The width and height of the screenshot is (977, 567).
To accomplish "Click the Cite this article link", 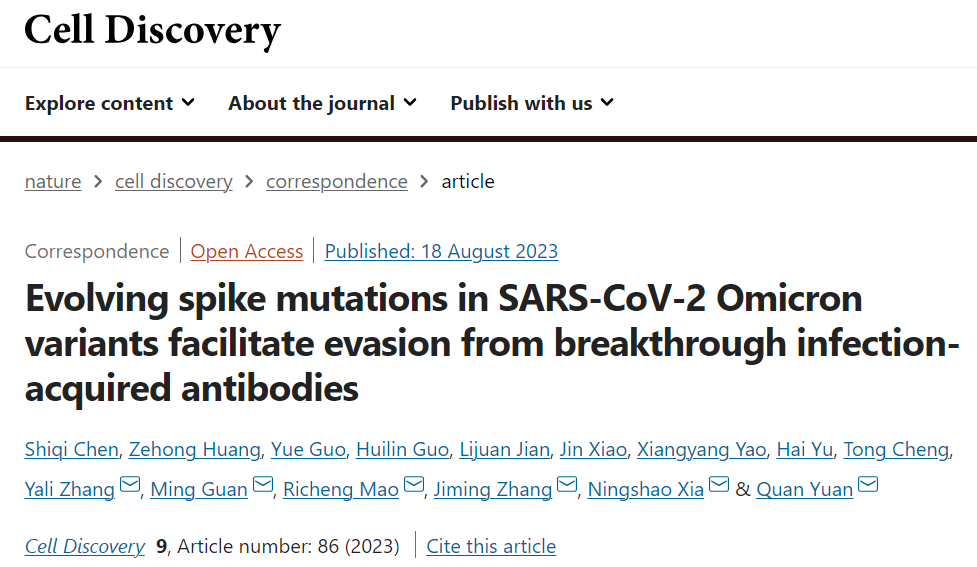I will tap(491, 546).
